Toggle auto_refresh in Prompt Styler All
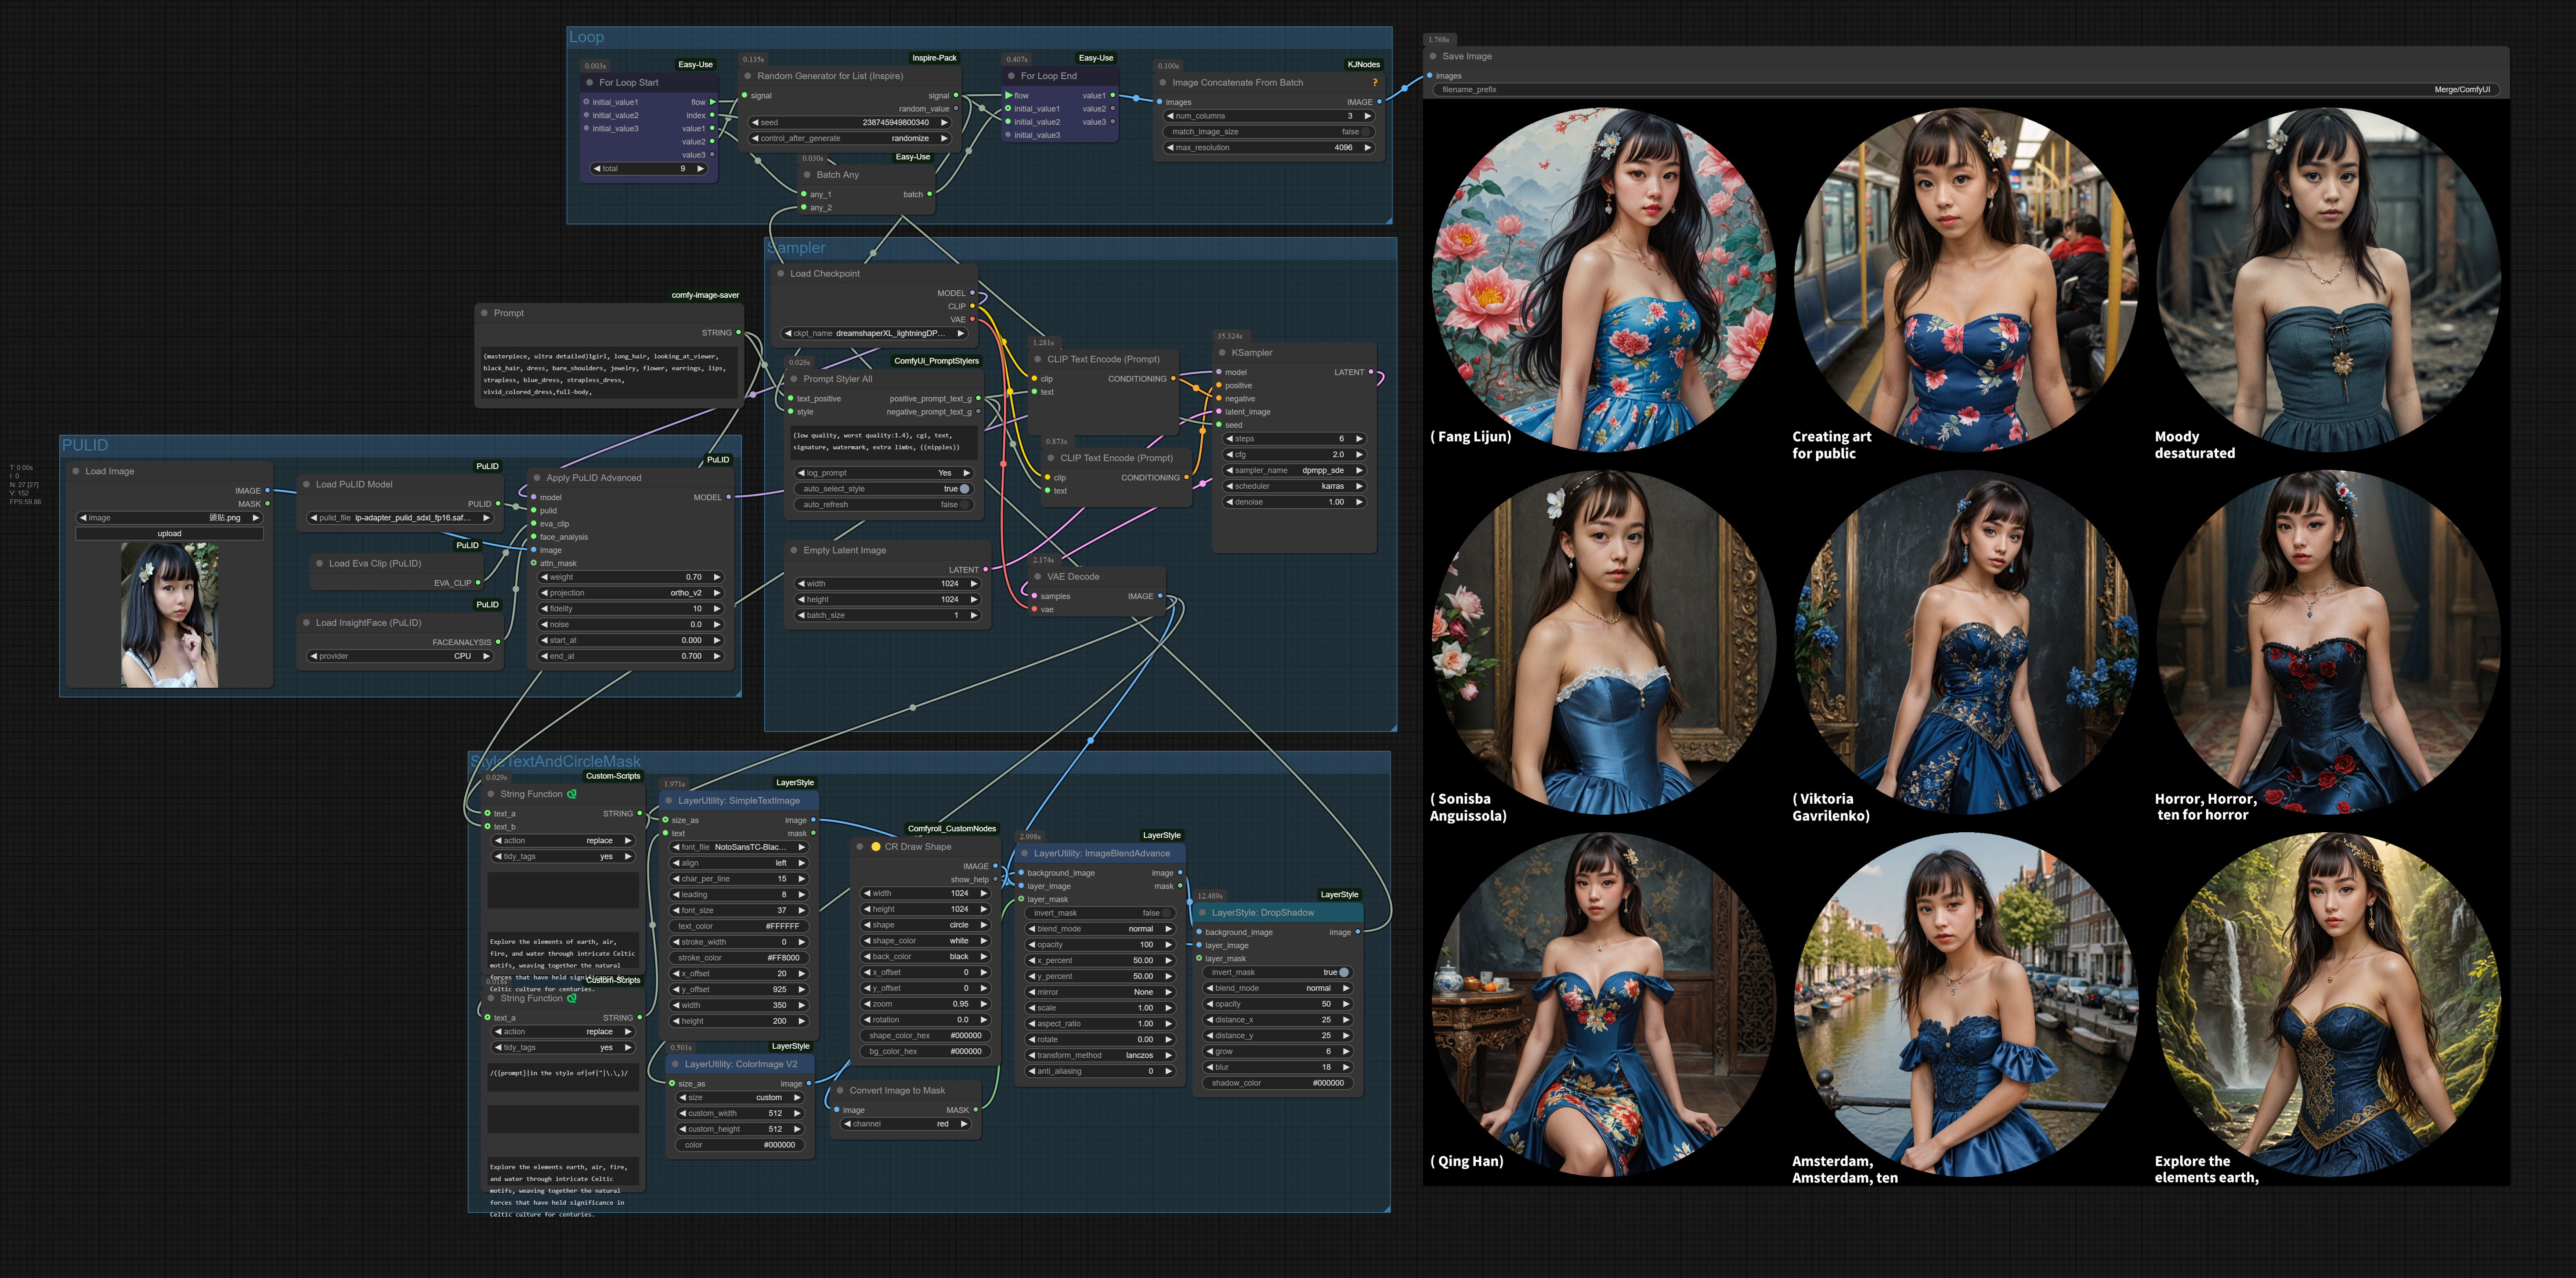Viewport: 2576px width, 1278px height. (x=884, y=505)
